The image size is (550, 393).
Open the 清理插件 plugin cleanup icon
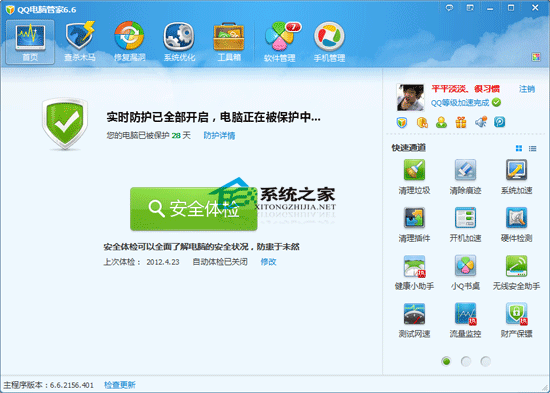click(x=414, y=218)
